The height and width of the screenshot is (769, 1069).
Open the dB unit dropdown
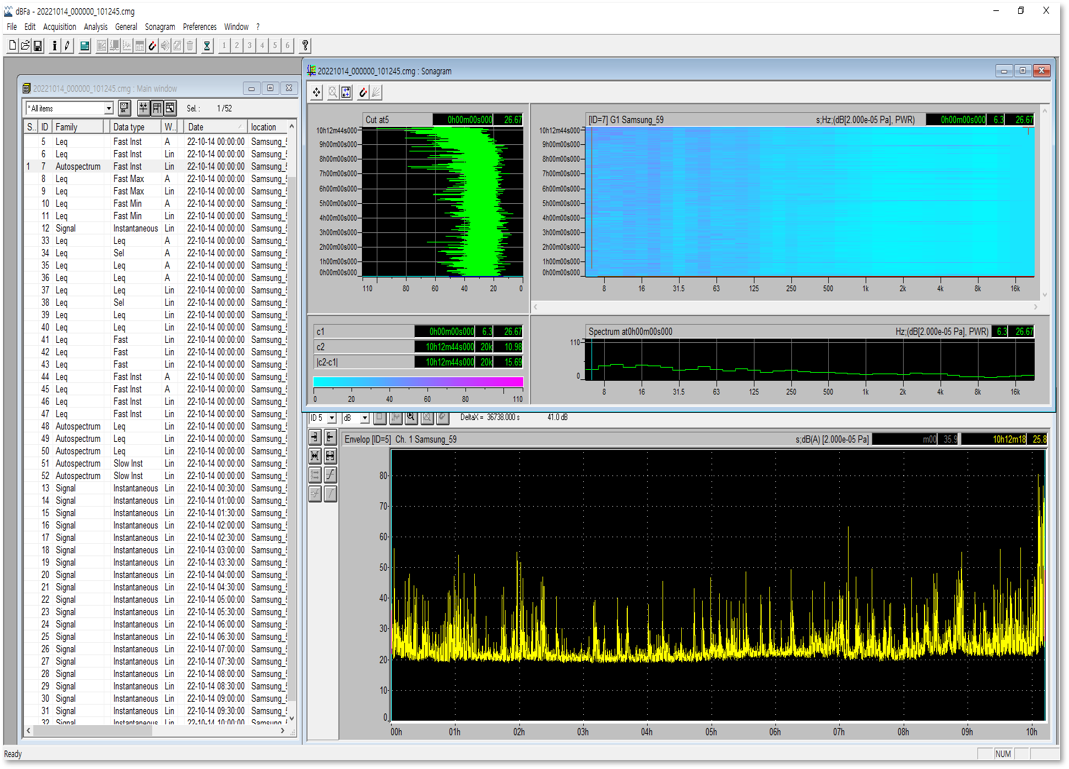(x=365, y=417)
